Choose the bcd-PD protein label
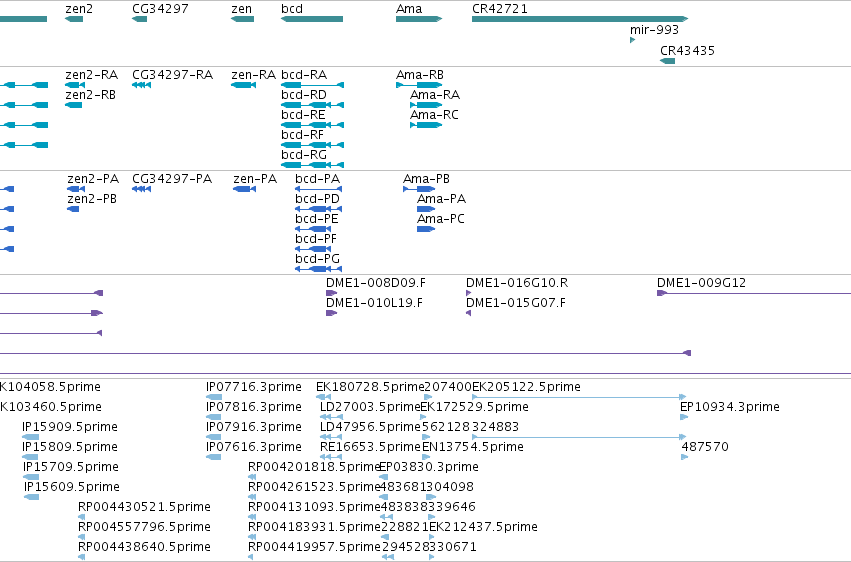851x562 pixels. (317, 199)
